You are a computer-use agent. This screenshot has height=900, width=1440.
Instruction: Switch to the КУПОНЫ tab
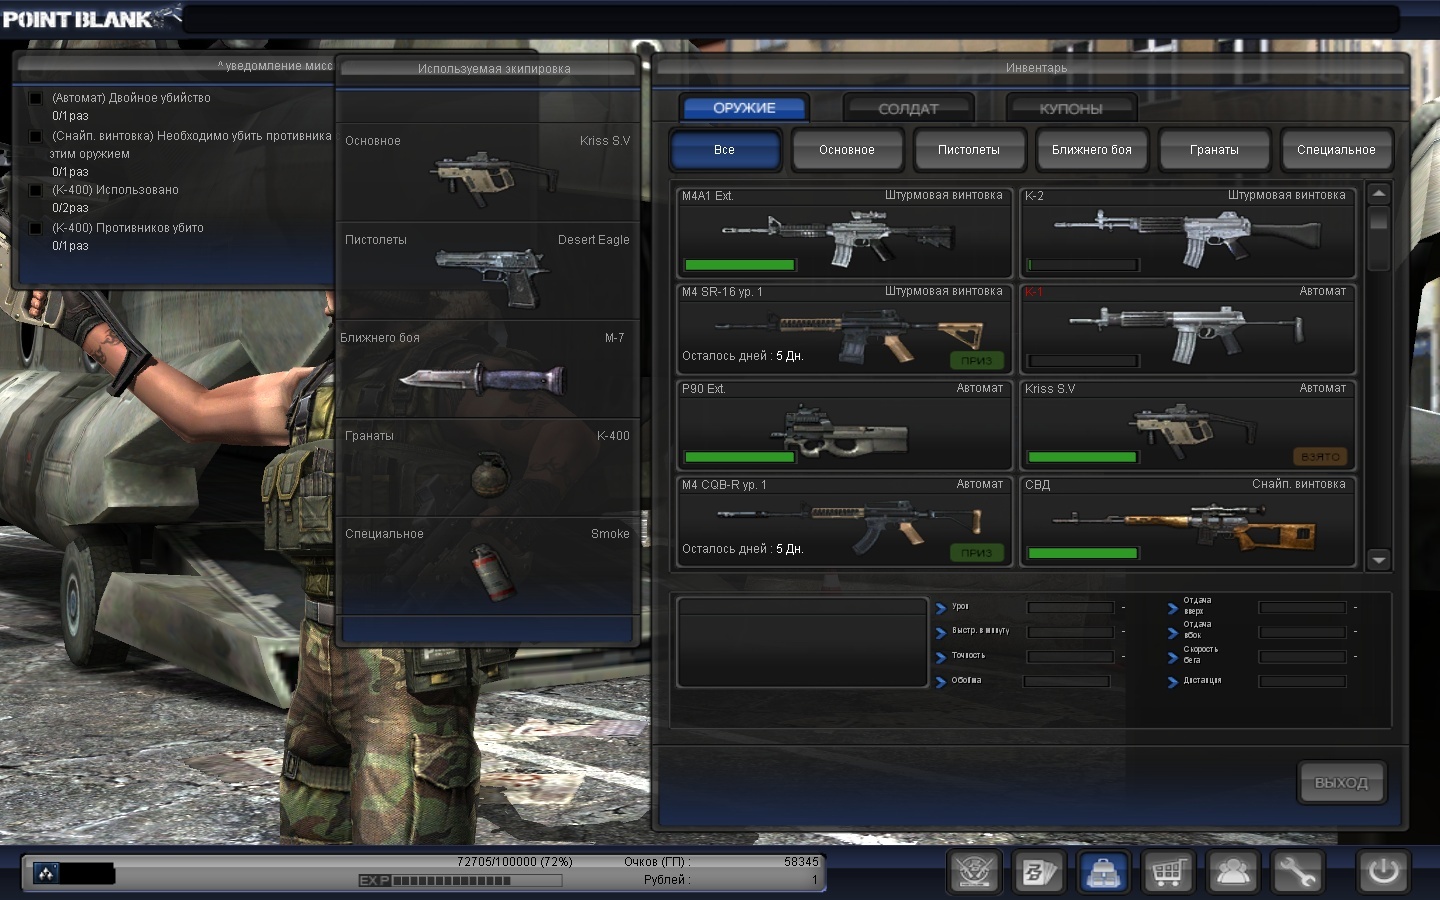pyautogui.click(x=1070, y=108)
